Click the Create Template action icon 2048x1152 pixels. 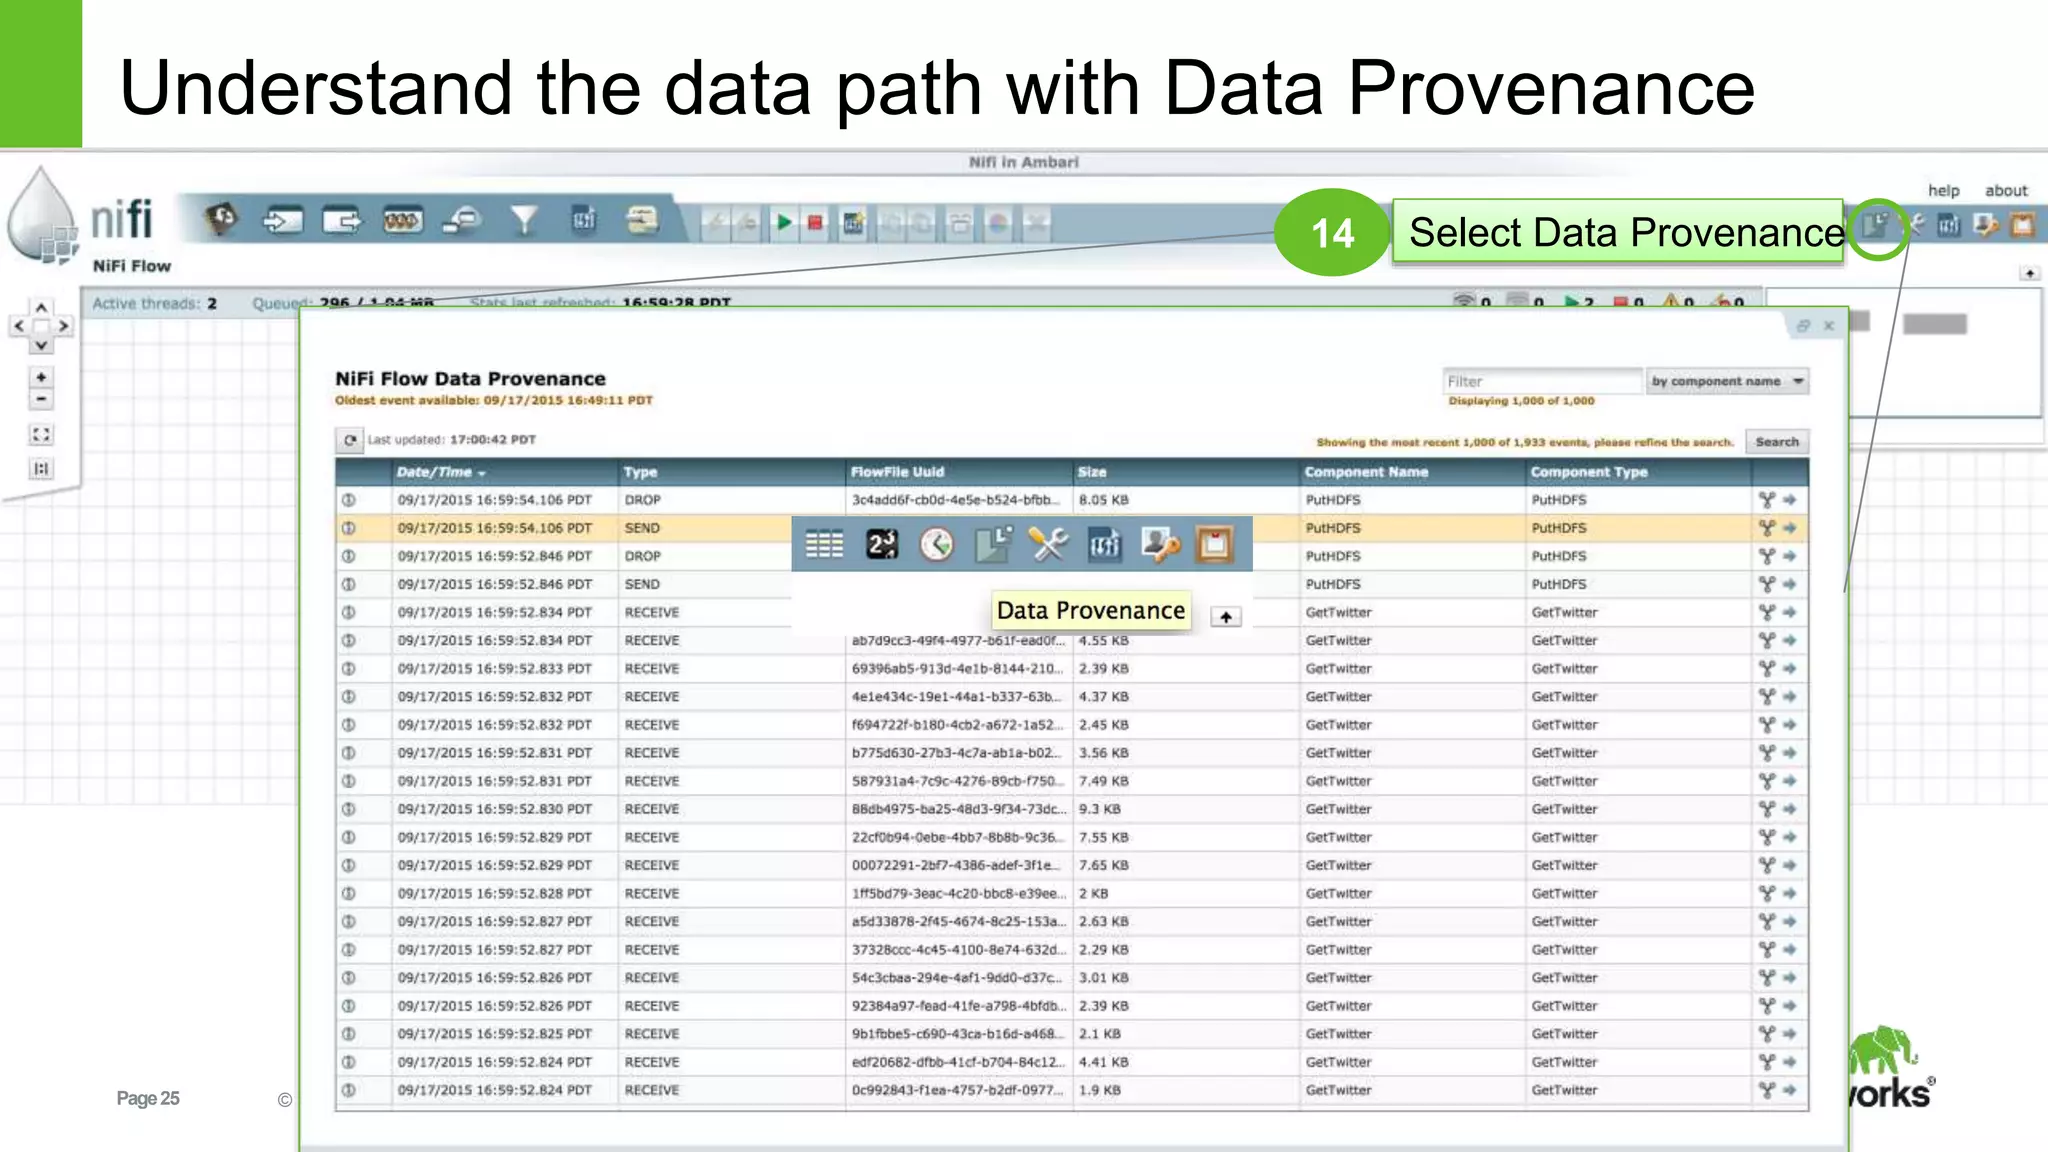[x=853, y=222]
